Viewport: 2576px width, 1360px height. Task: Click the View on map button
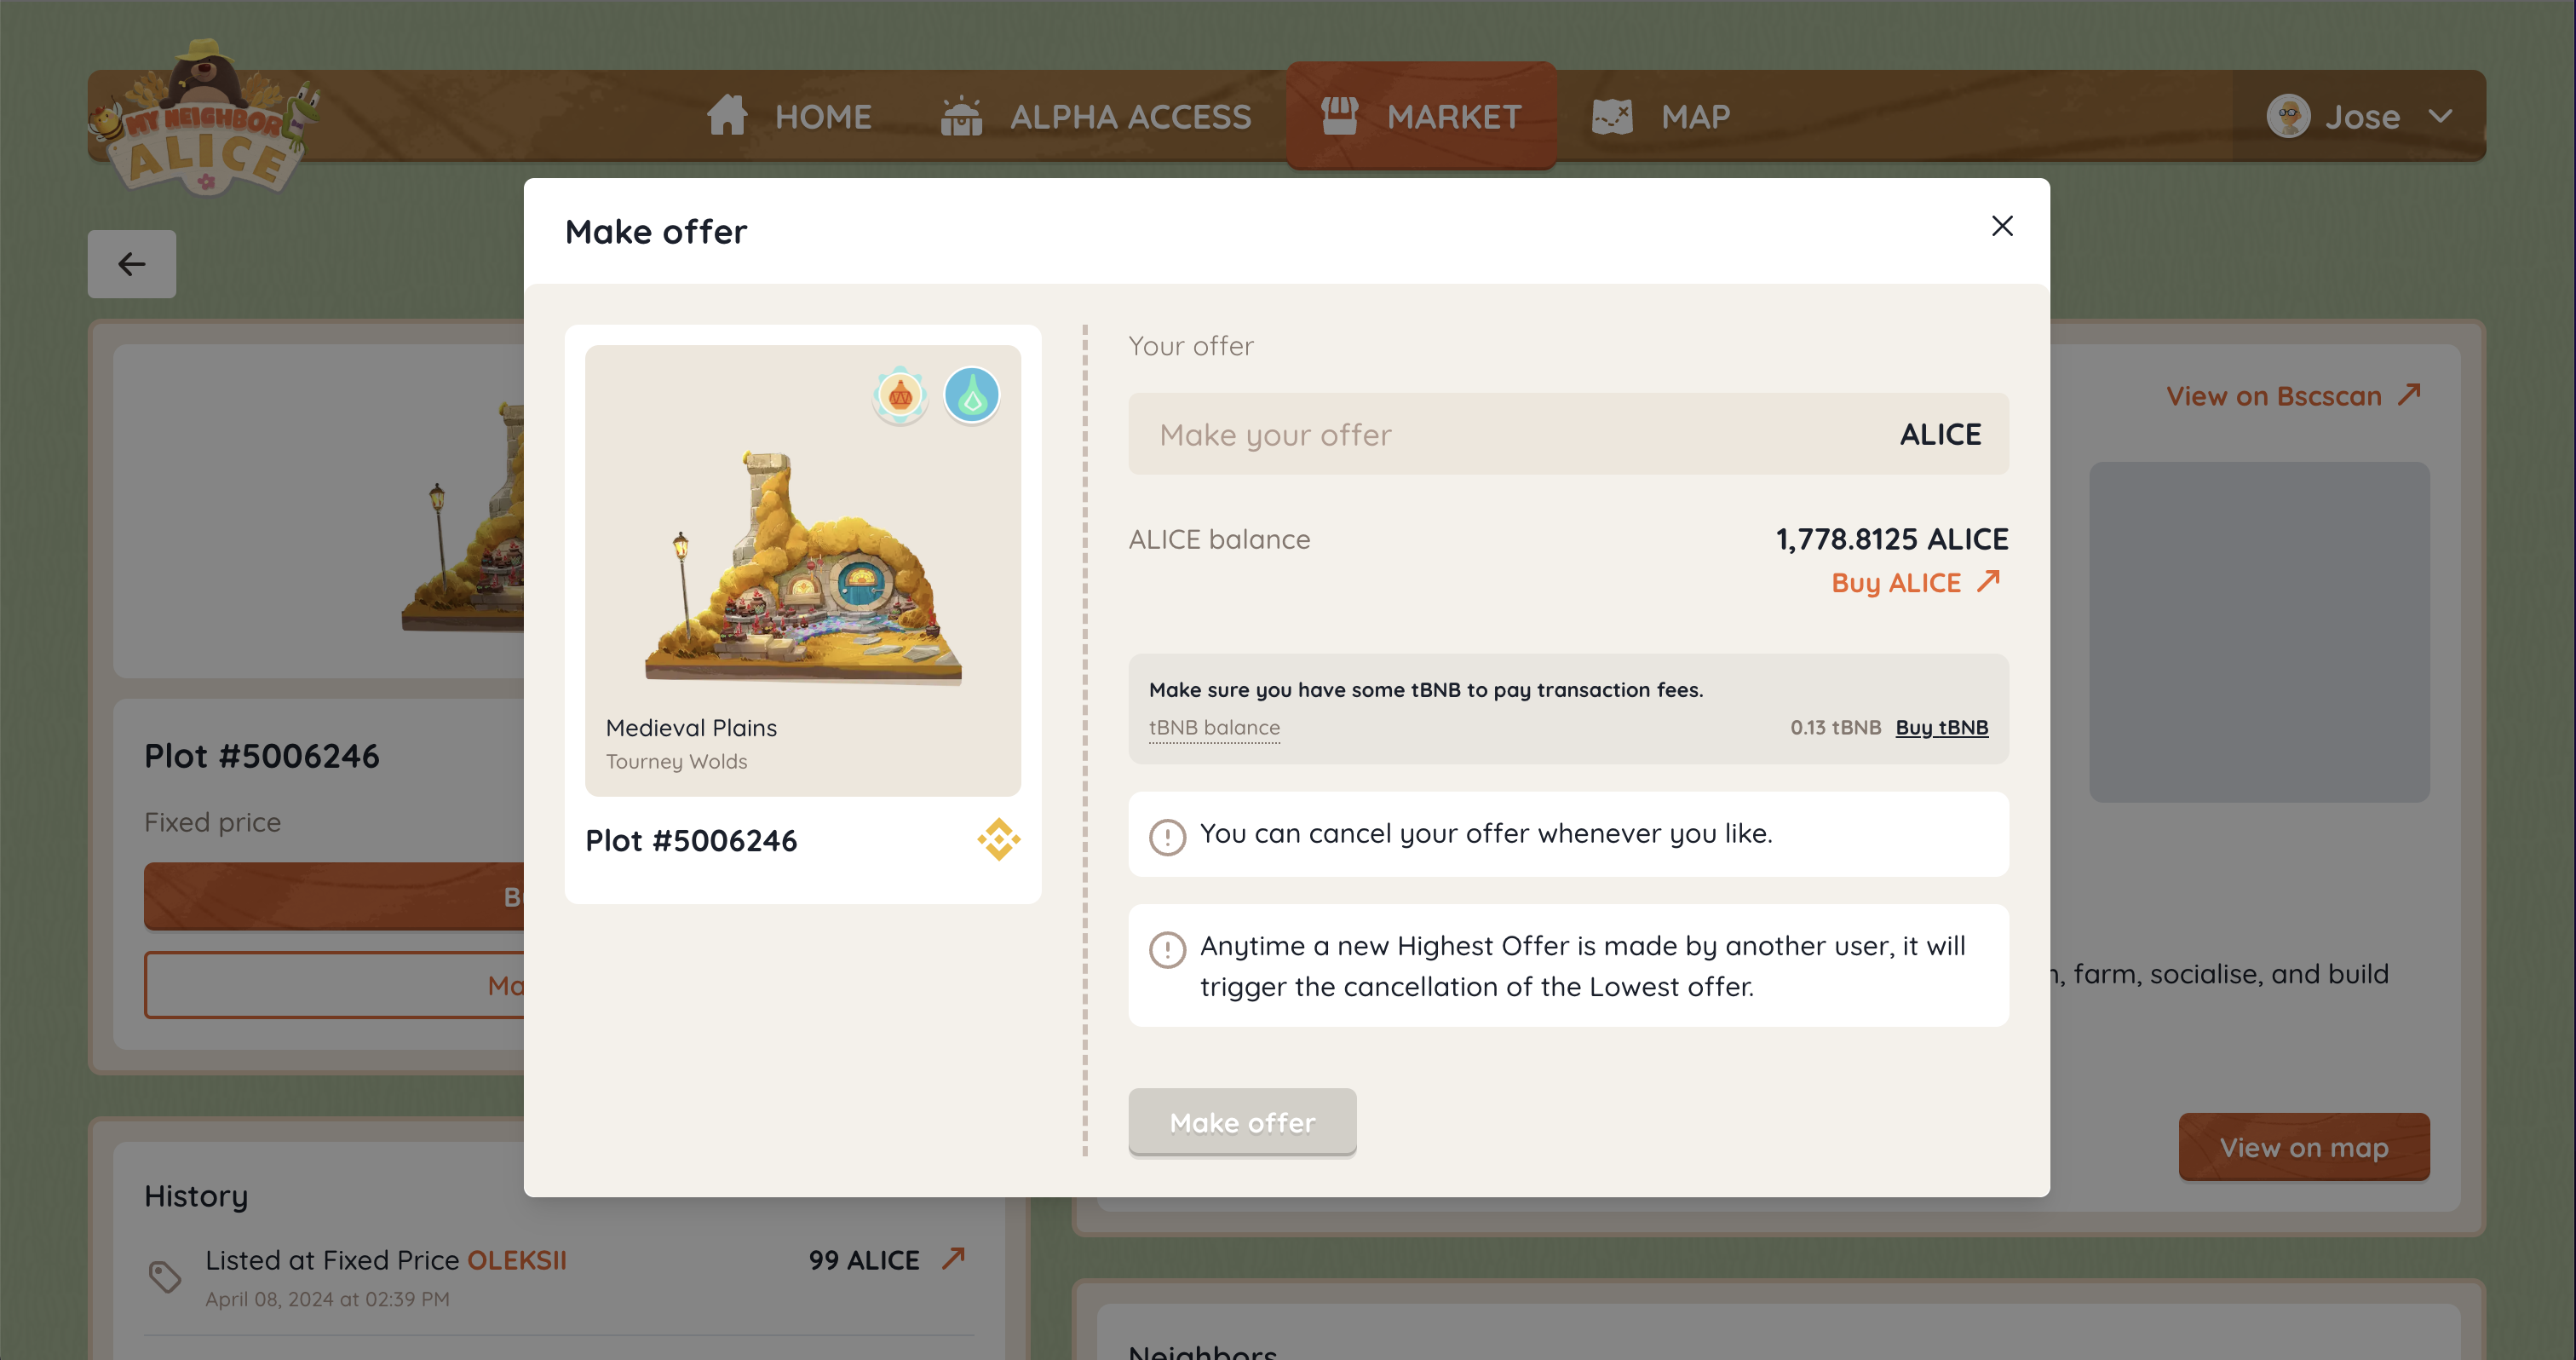coord(2303,1147)
